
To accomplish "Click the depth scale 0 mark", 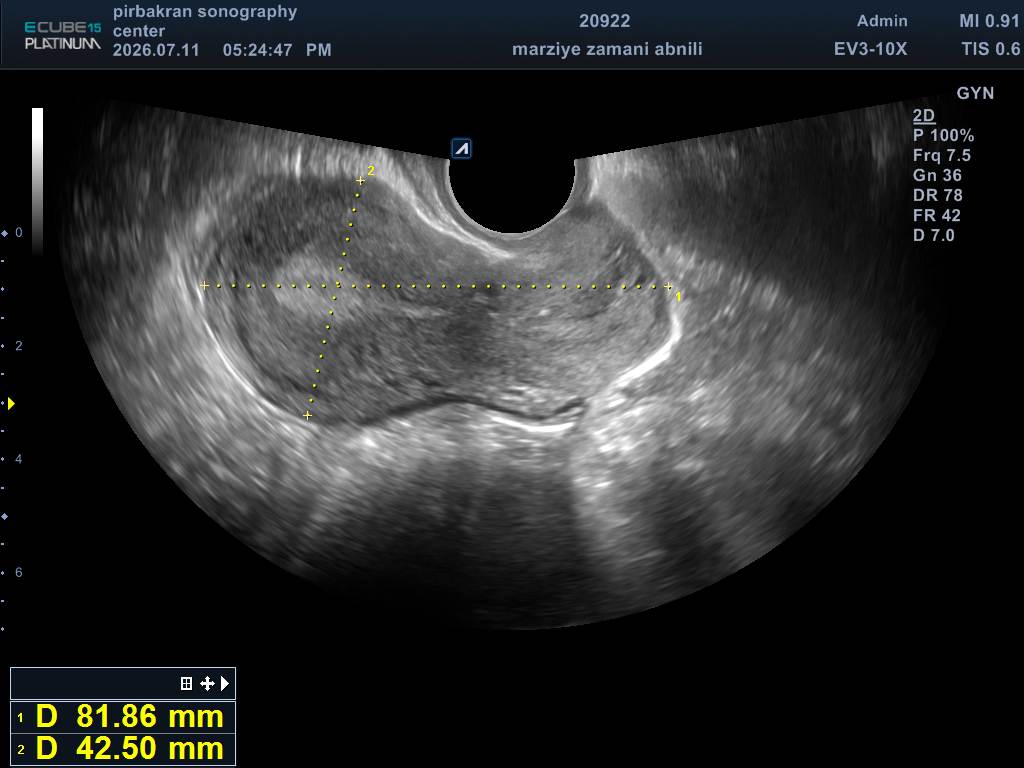I will tap(18, 232).
